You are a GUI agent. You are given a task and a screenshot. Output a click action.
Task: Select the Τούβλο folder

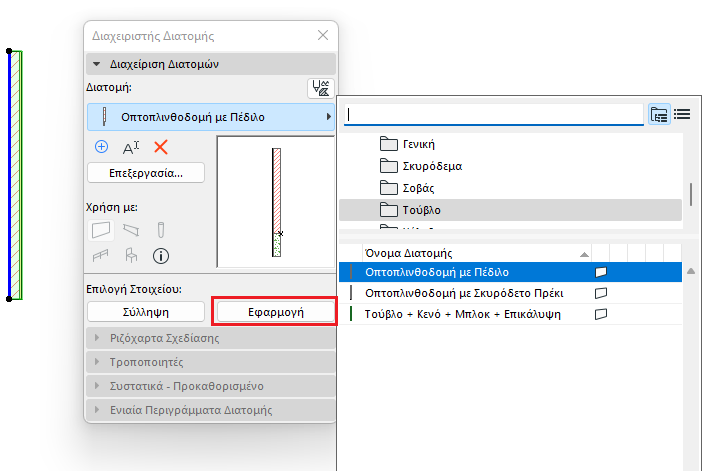click(x=510, y=210)
